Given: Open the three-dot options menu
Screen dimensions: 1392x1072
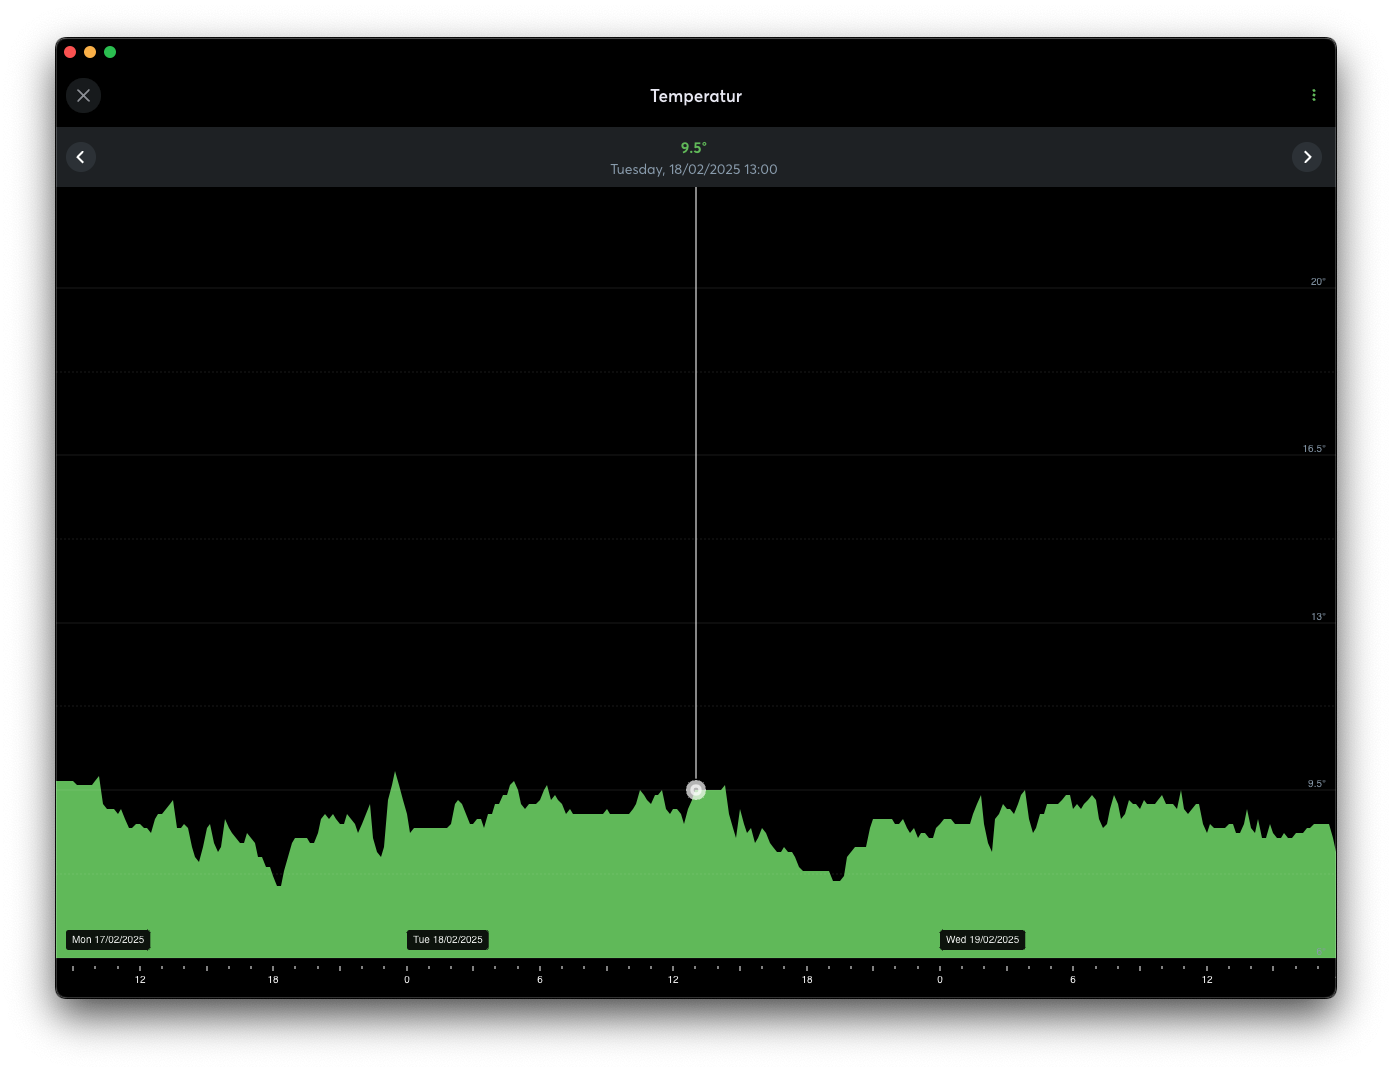Looking at the screenshot, I should pos(1313,96).
